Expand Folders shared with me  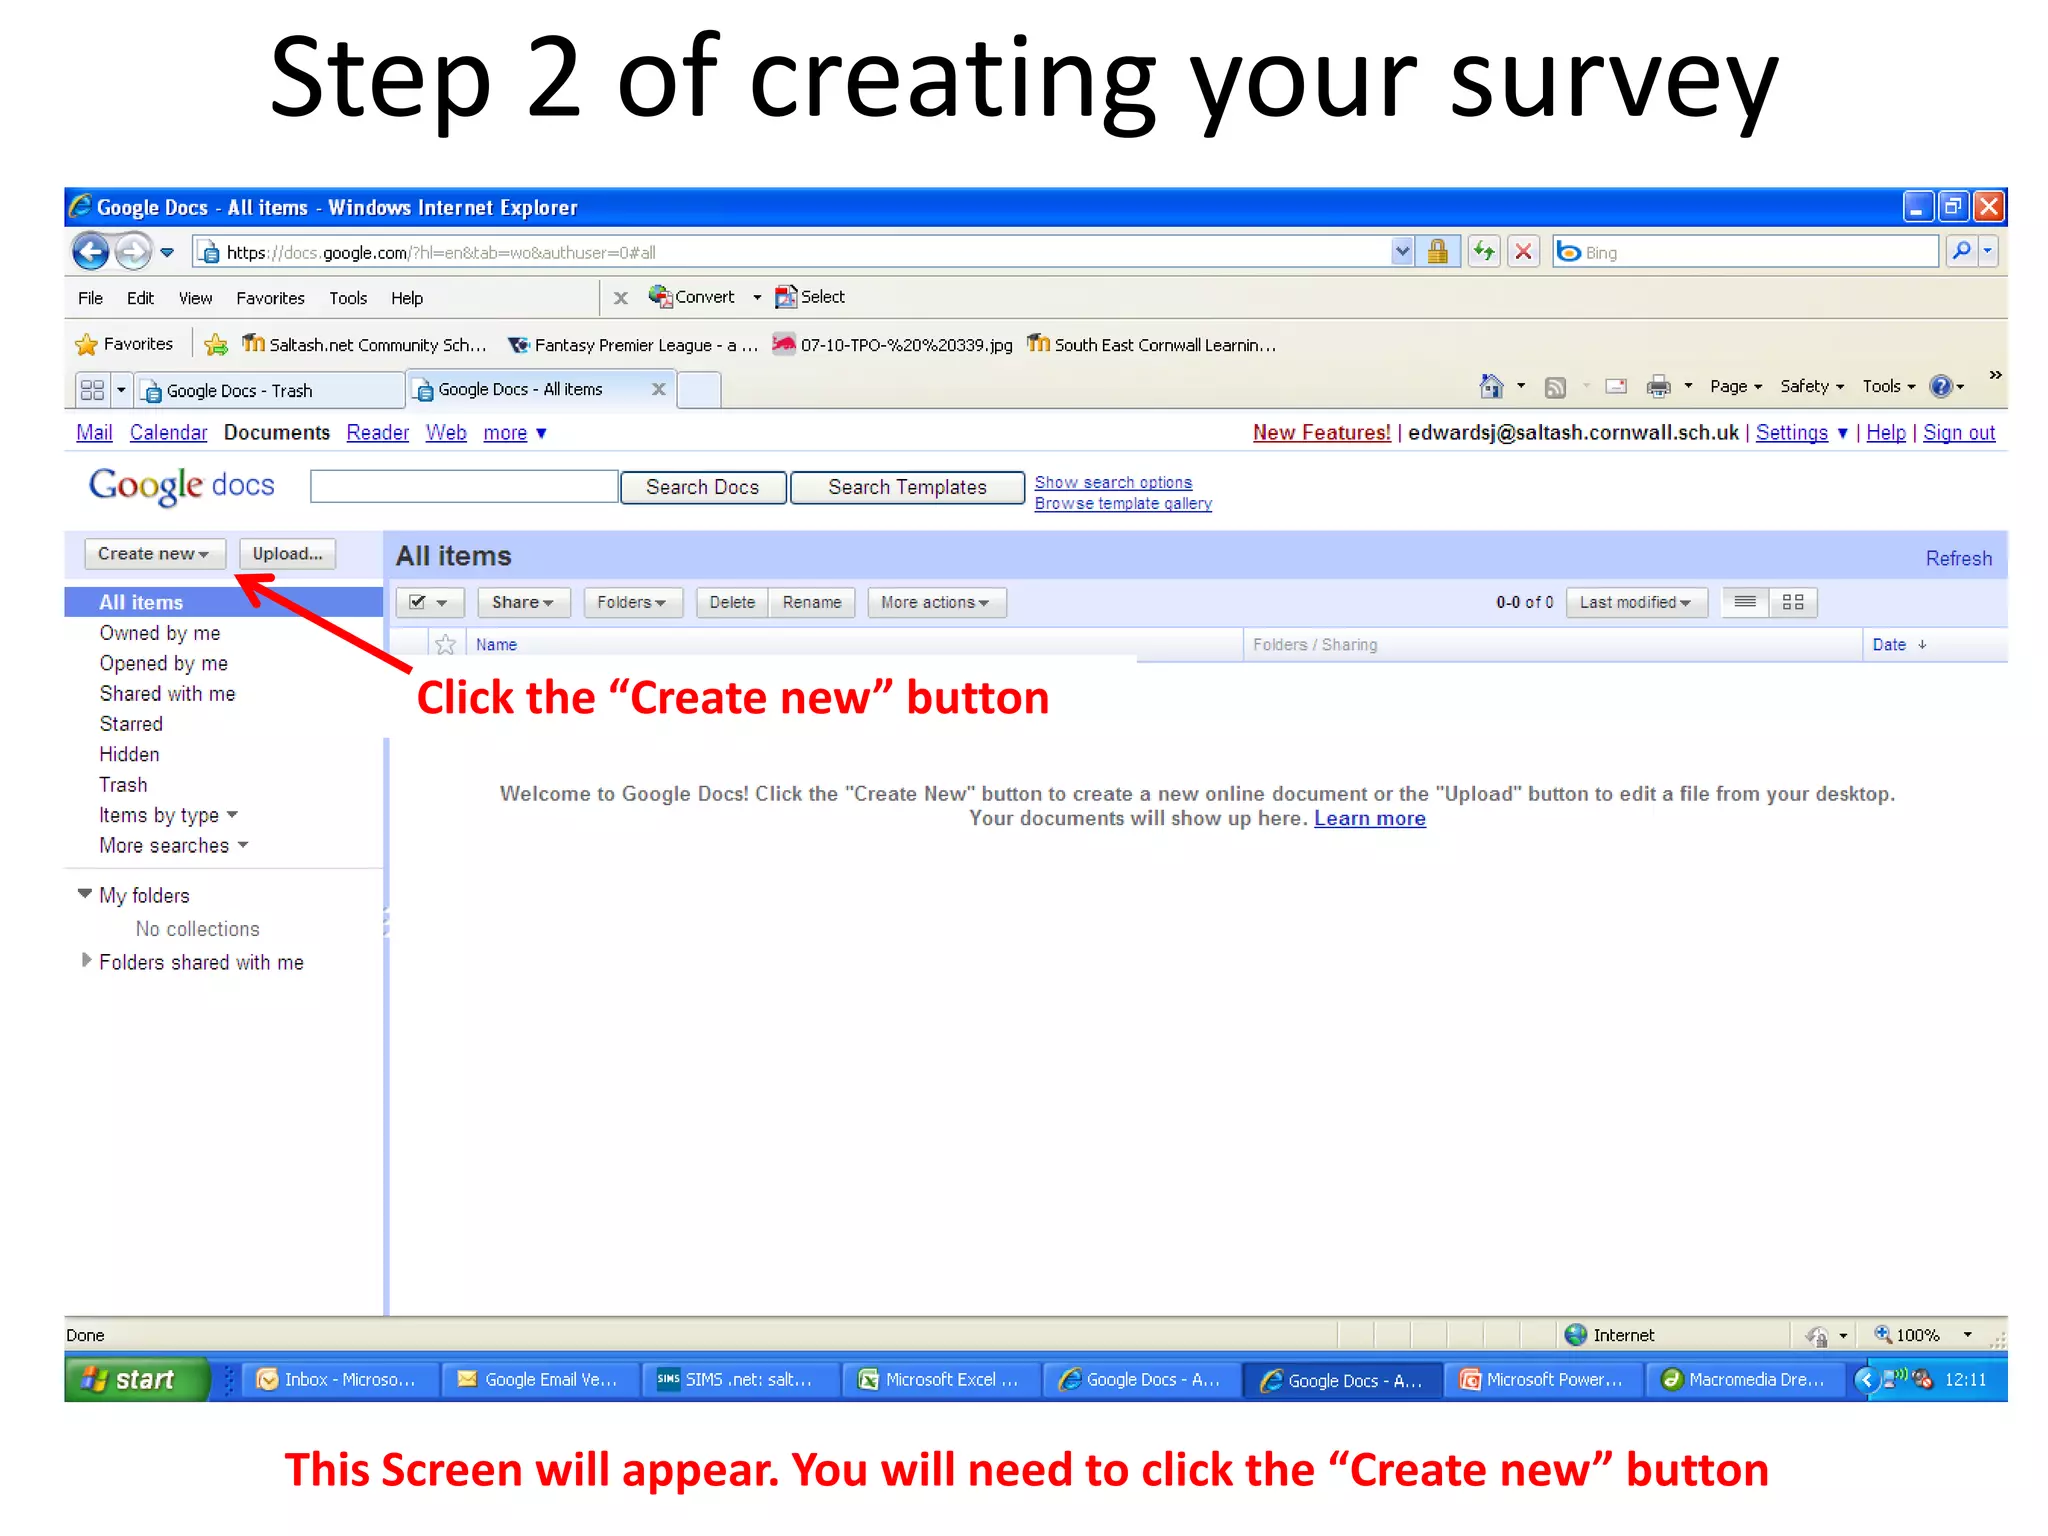[x=86, y=960]
